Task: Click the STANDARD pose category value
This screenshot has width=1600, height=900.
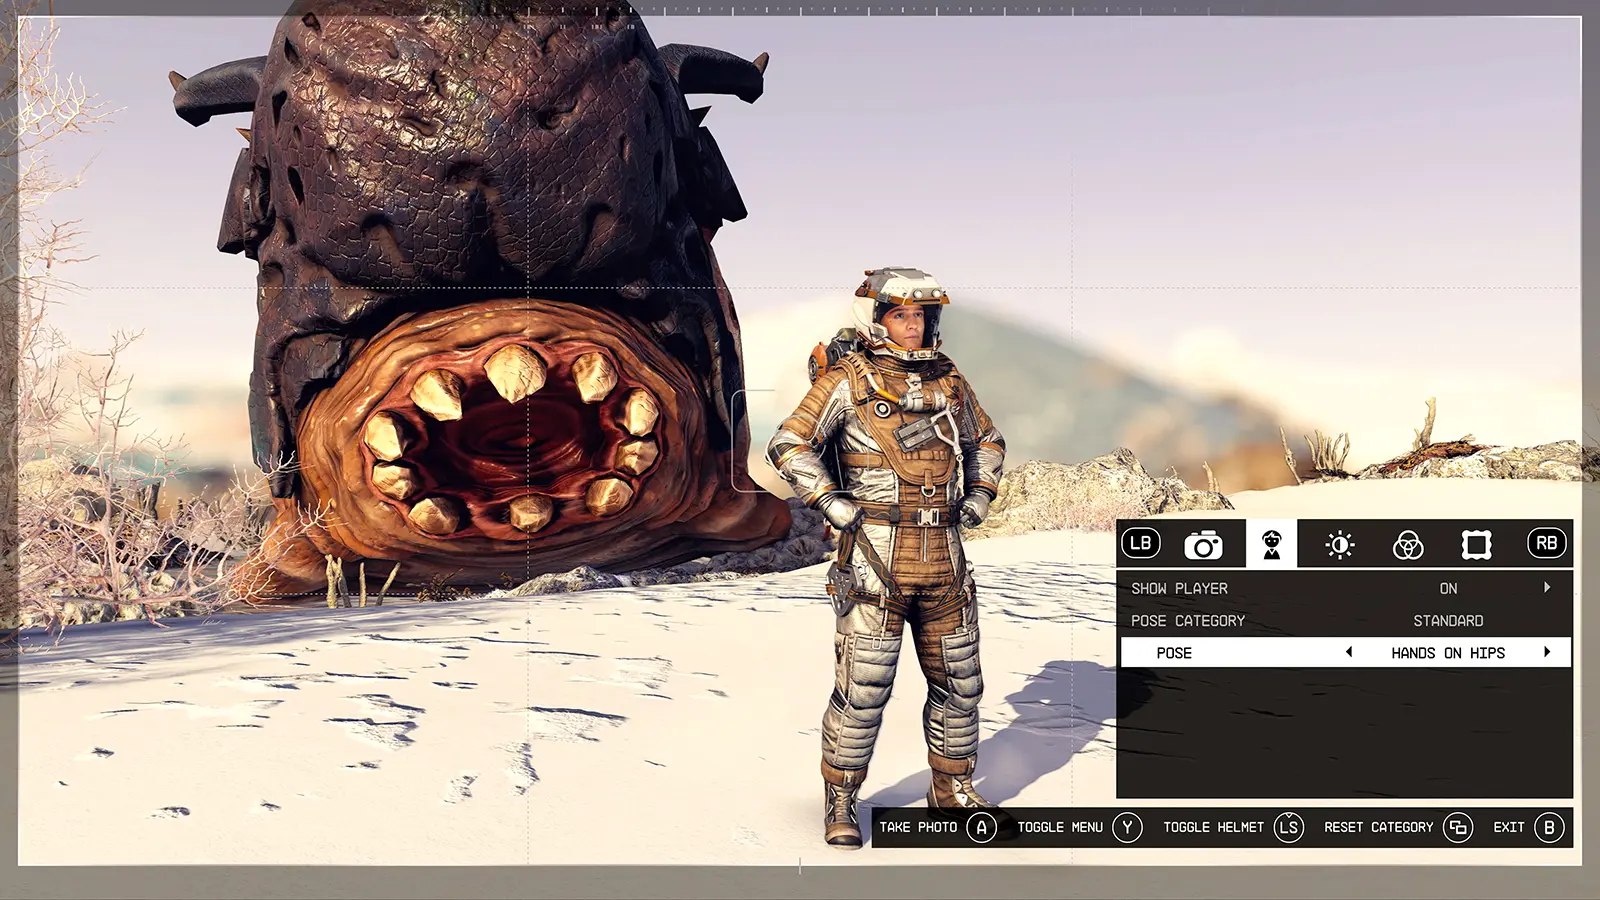Action: click(x=1448, y=620)
